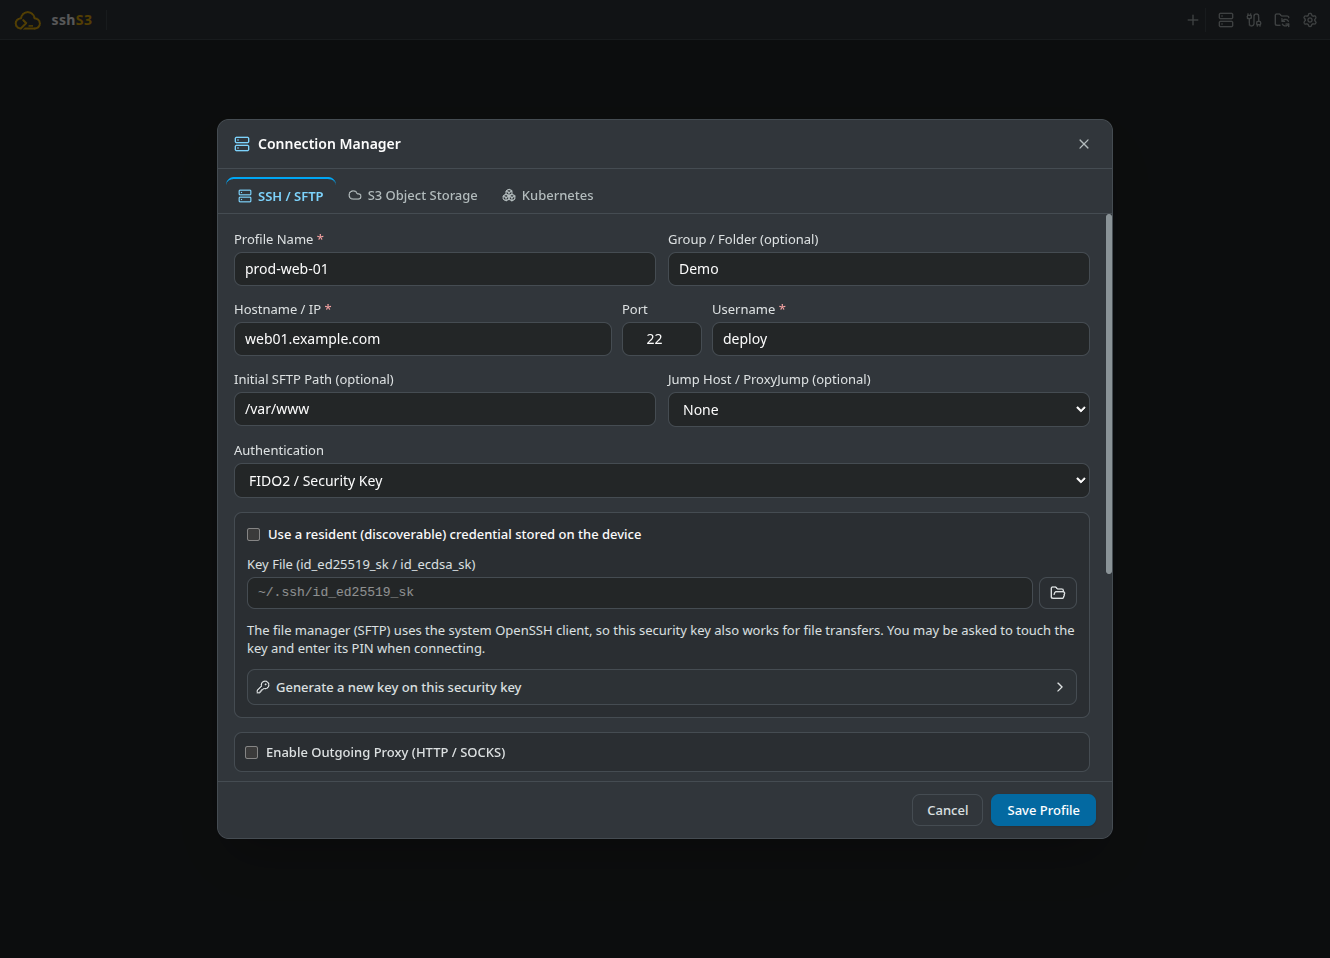This screenshot has height=958, width=1330.
Task: Open the Authentication method dropdown
Action: pos(662,481)
